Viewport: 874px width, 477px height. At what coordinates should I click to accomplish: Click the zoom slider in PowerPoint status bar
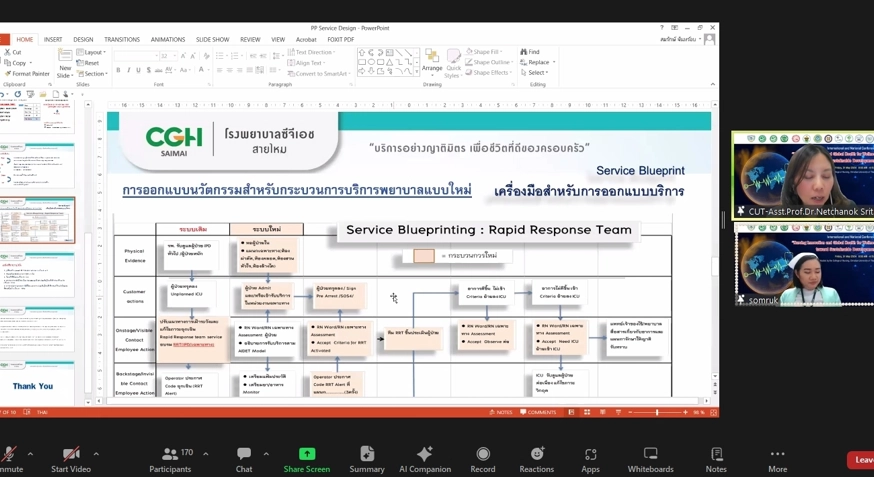click(658, 412)
